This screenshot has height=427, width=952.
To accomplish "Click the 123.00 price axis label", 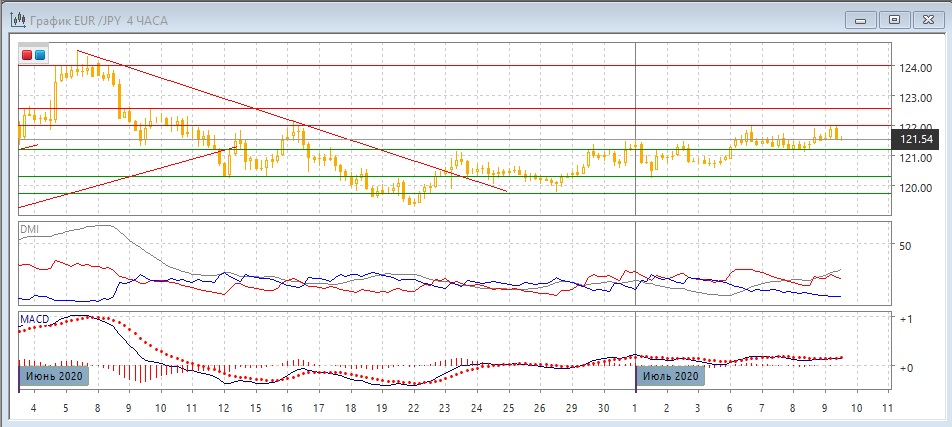I will [915, 98].
